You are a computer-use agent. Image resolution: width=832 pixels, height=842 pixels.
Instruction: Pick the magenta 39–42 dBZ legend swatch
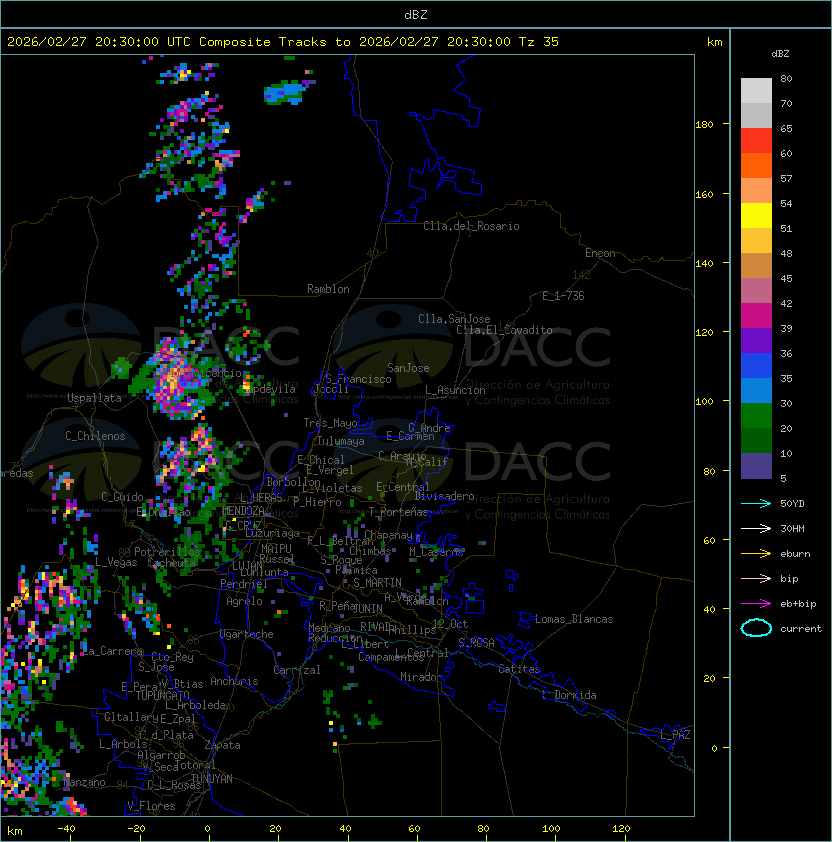(756, 316)
